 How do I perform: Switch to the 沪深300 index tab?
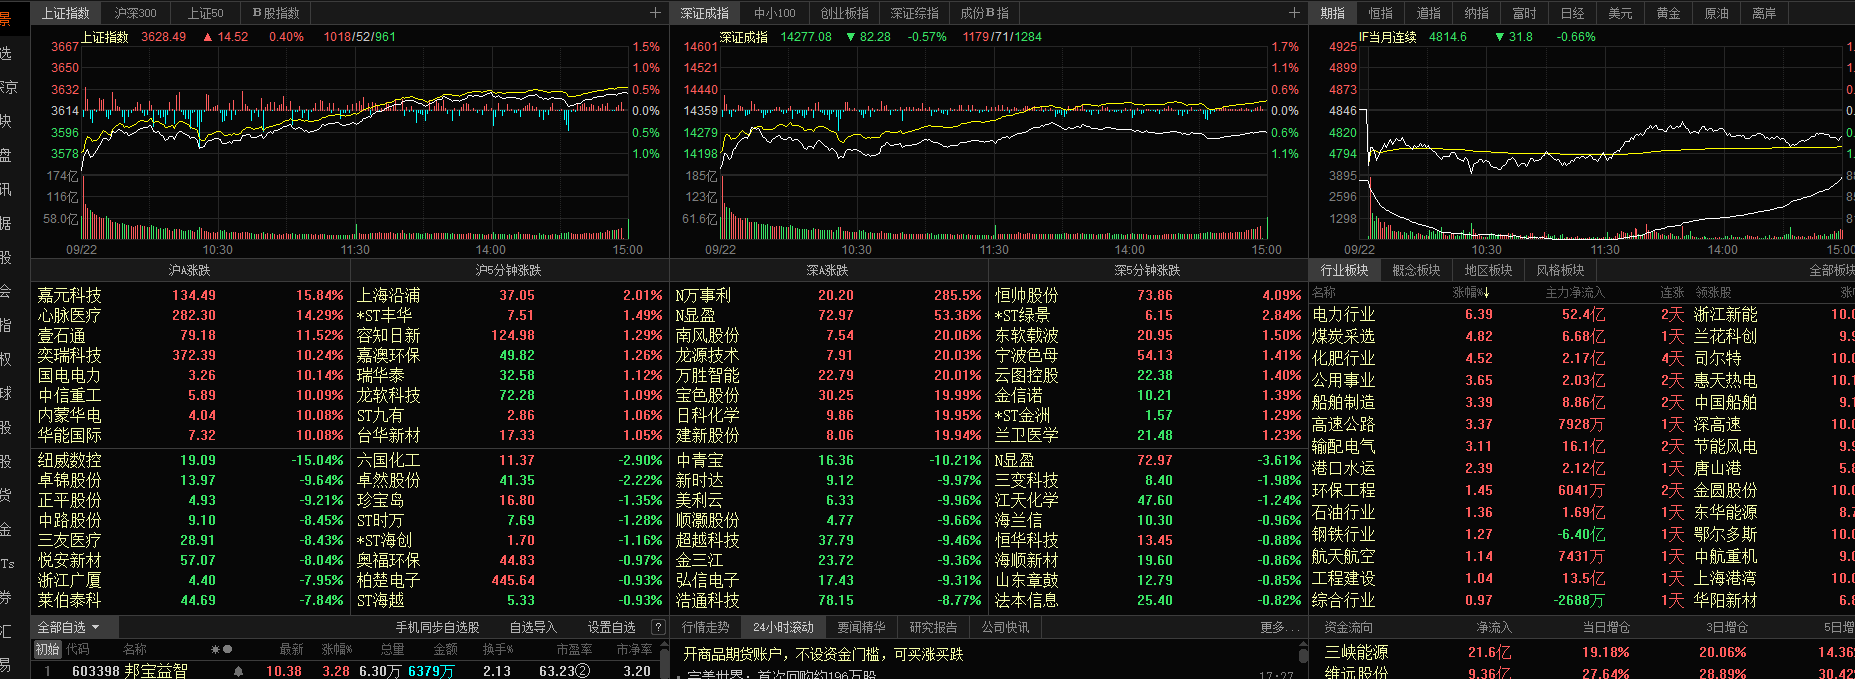point(135,13)
